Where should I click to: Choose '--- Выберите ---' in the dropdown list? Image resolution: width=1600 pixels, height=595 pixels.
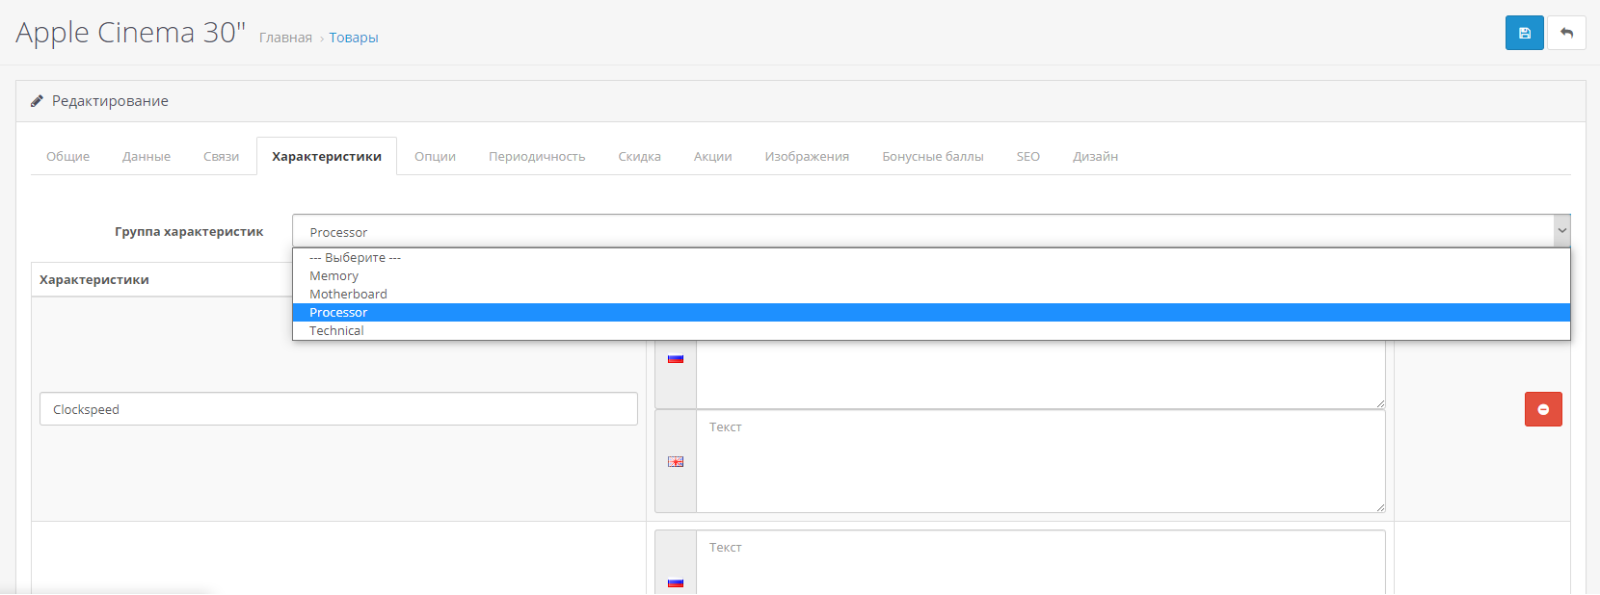(x=931, y=258)
